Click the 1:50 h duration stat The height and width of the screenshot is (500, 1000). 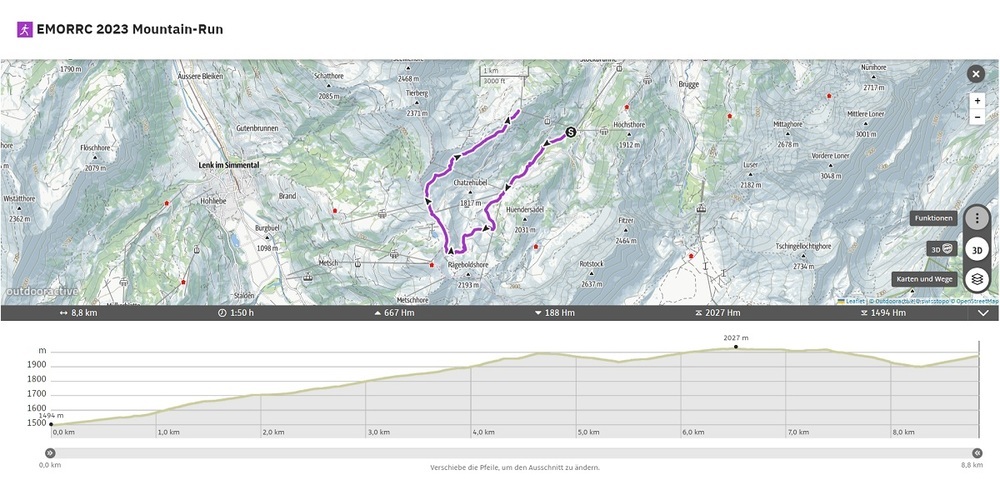tap(235, 313)
